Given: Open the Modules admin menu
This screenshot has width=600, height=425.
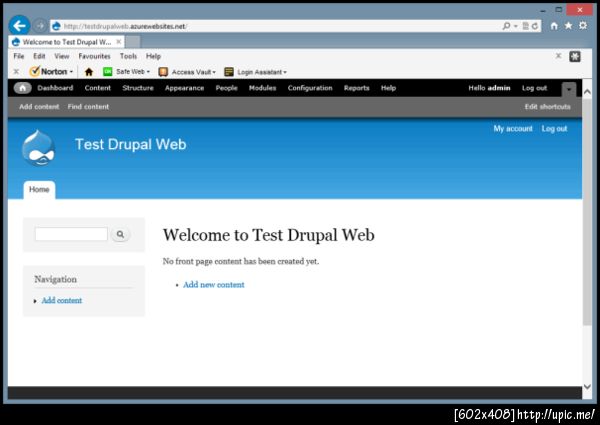Looking at the screenshot, I should click(262, 88).
